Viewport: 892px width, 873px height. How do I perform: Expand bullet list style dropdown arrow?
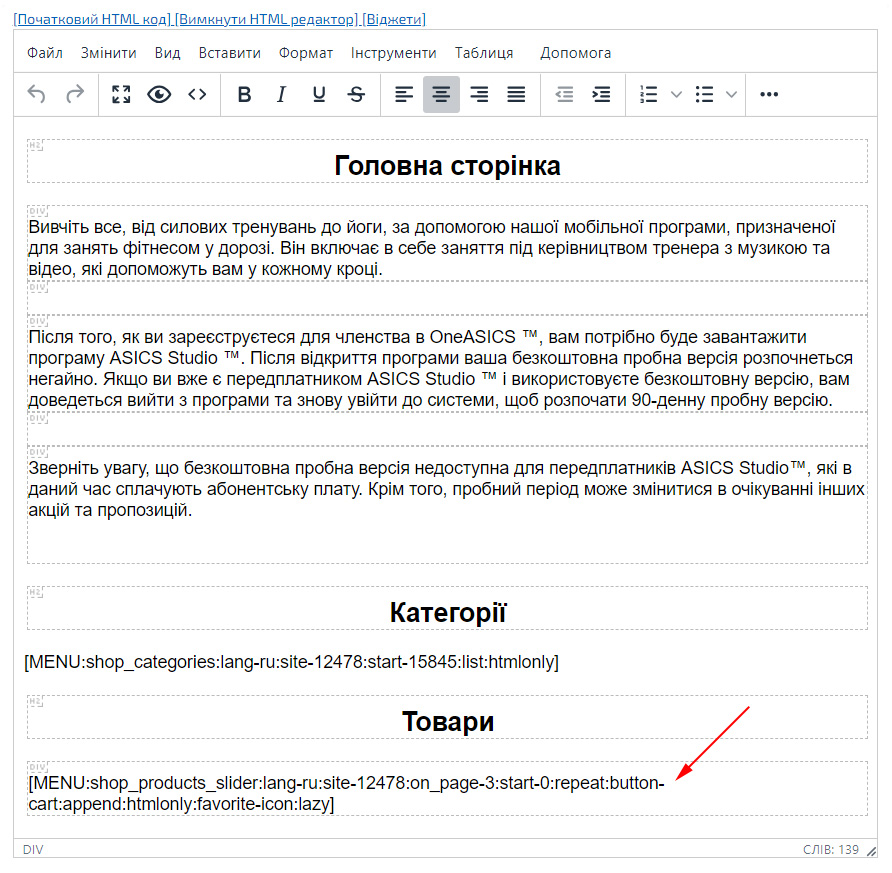point(731,94)
